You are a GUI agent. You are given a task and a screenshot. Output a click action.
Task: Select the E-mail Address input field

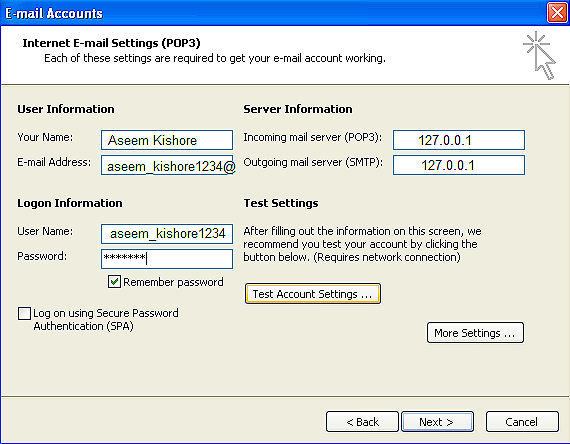(x=167, y=165)
